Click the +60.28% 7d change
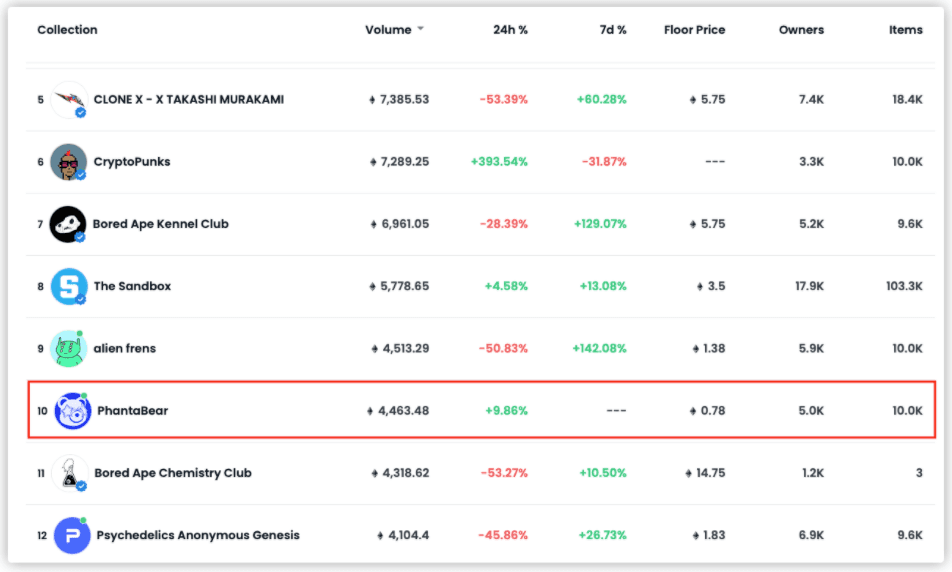Viewport: 952px width, 572px height. 601,100
